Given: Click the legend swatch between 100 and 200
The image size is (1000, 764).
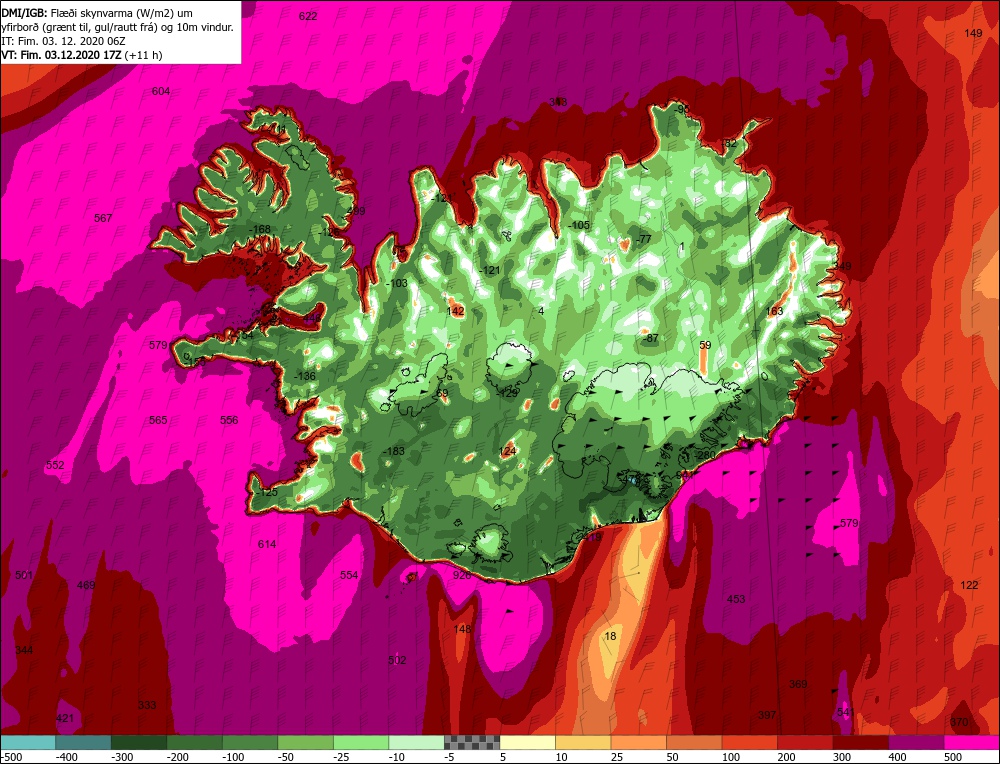Looking at the screenshot, I should (749, 742).
